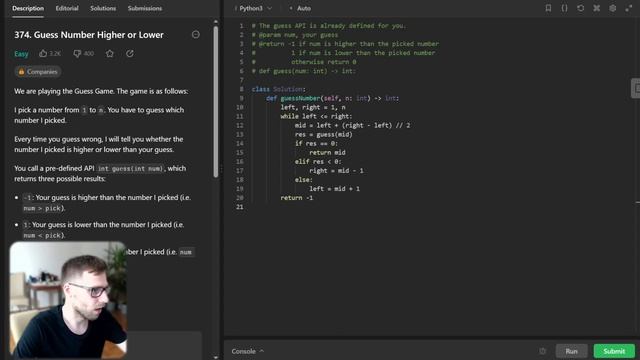
Task: Click the timer icon left of the Run button
Action: click(542, 351)
